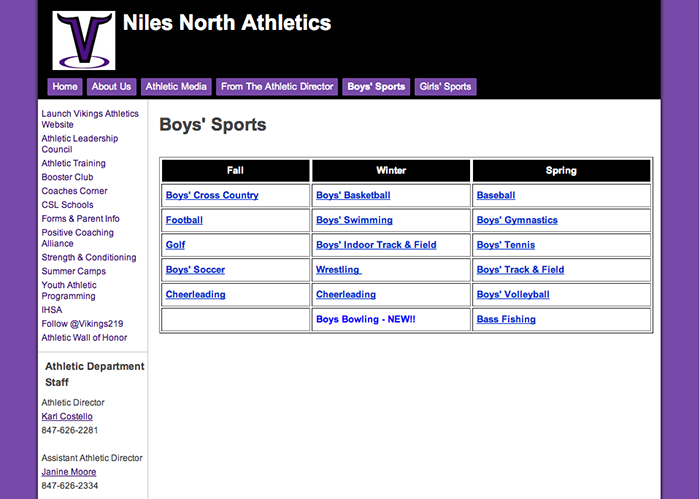Open Strength & Conditioning link

[x=89, y=258]
